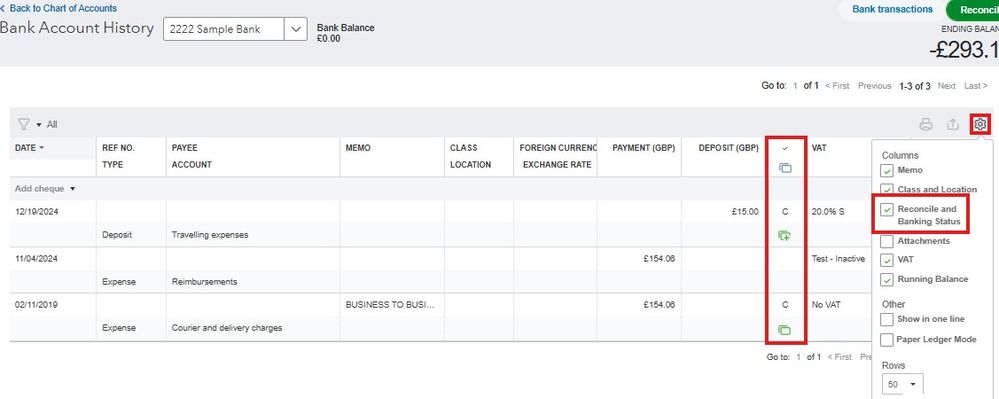Click FOREIGN CURRENCY column header

[558, 148]
